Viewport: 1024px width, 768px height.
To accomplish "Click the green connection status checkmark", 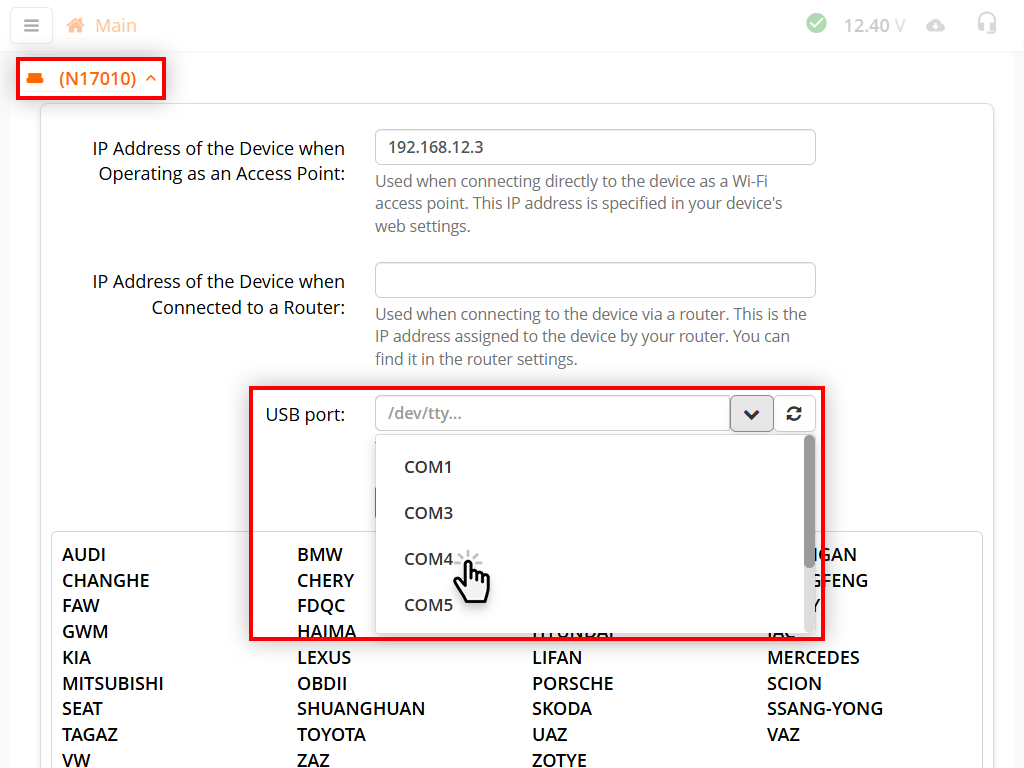I will click(816, 24).
